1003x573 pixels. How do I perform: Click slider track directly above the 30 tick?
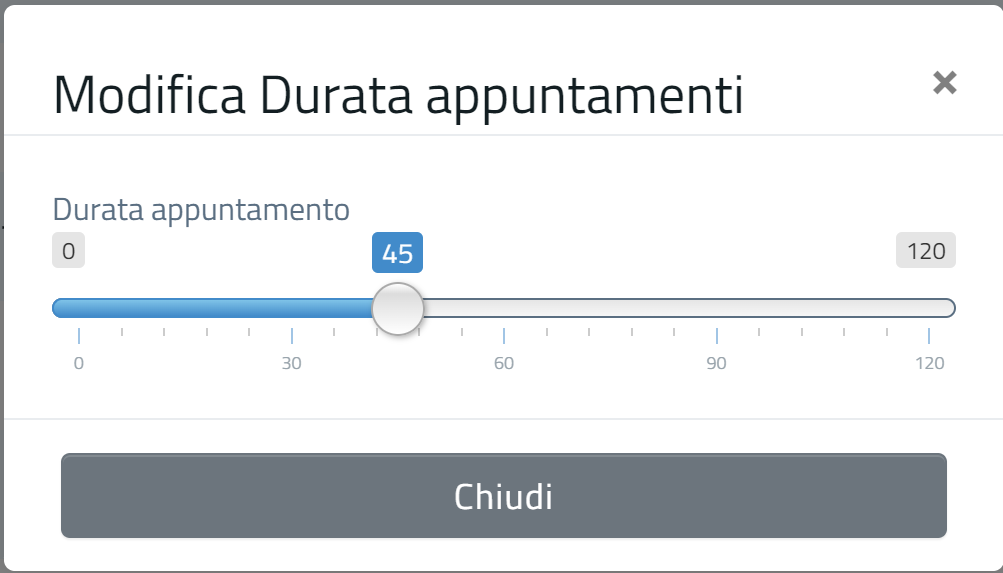pos(291,308)
